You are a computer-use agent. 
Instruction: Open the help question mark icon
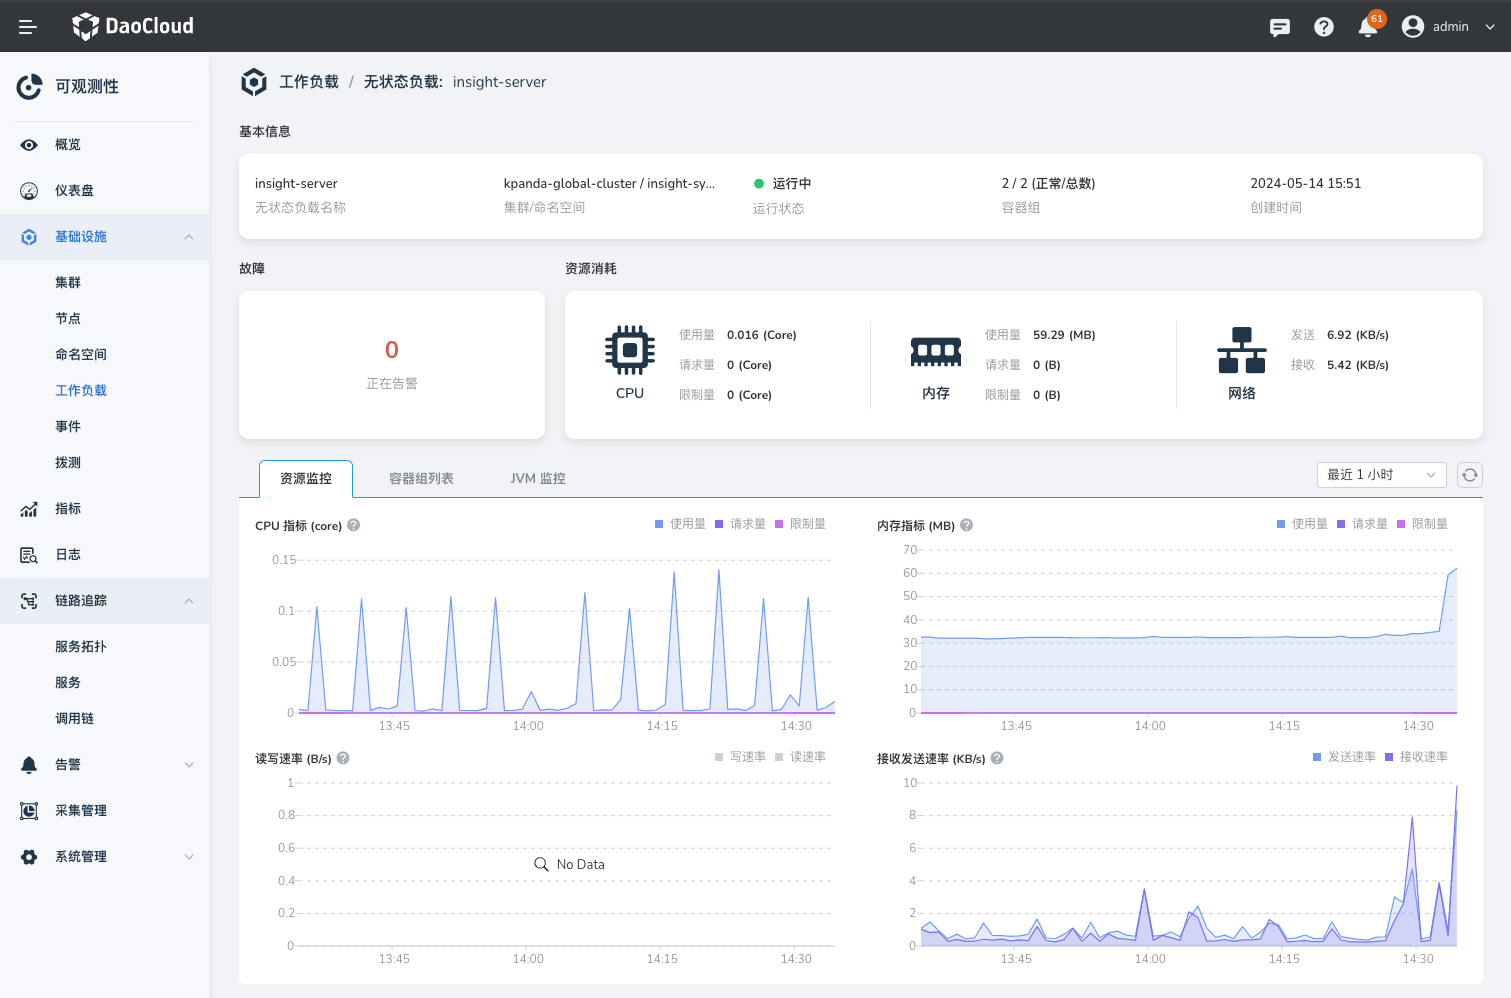tap(1323, 27)
